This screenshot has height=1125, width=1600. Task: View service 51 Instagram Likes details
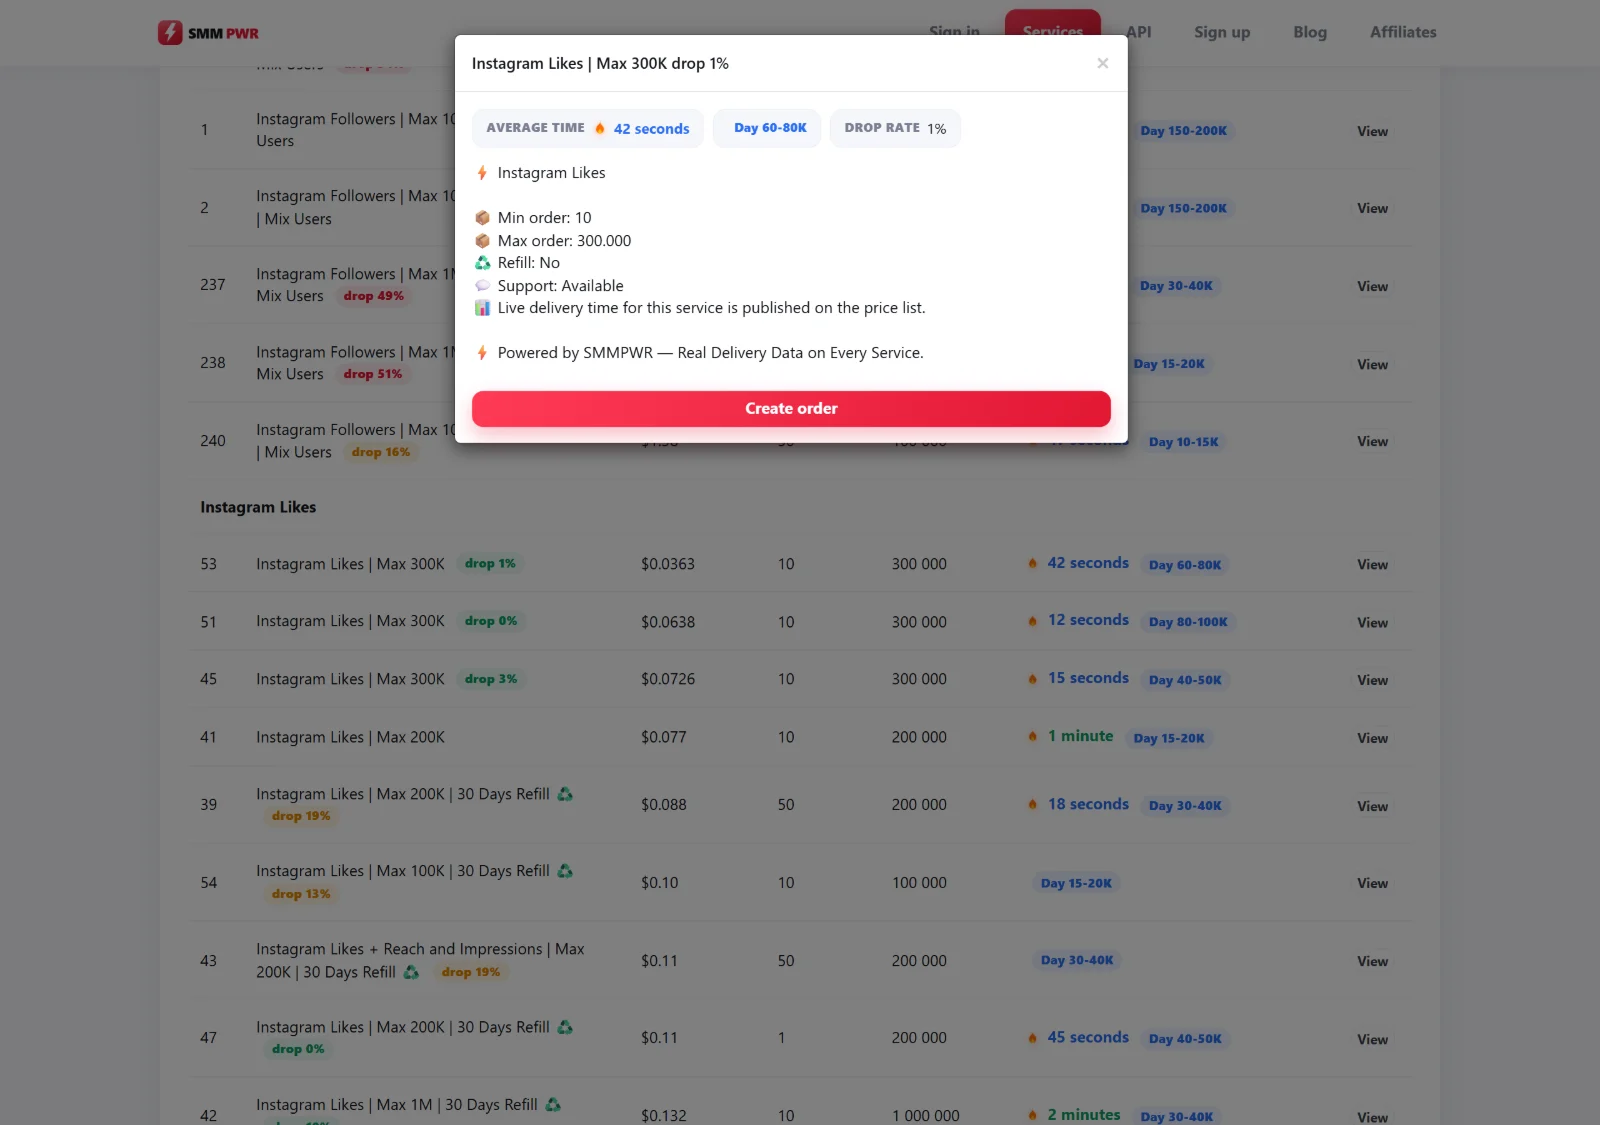[x=1372, y=623]
